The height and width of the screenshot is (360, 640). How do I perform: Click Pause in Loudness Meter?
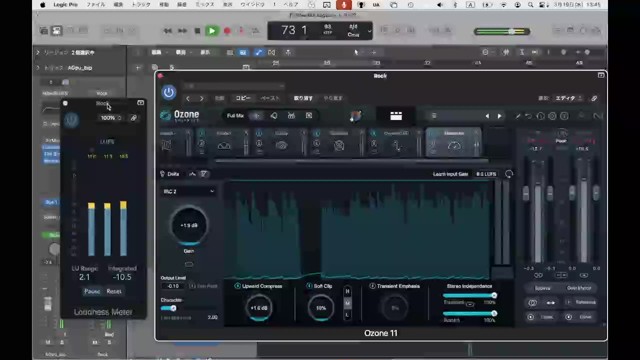tap(92, 291)
